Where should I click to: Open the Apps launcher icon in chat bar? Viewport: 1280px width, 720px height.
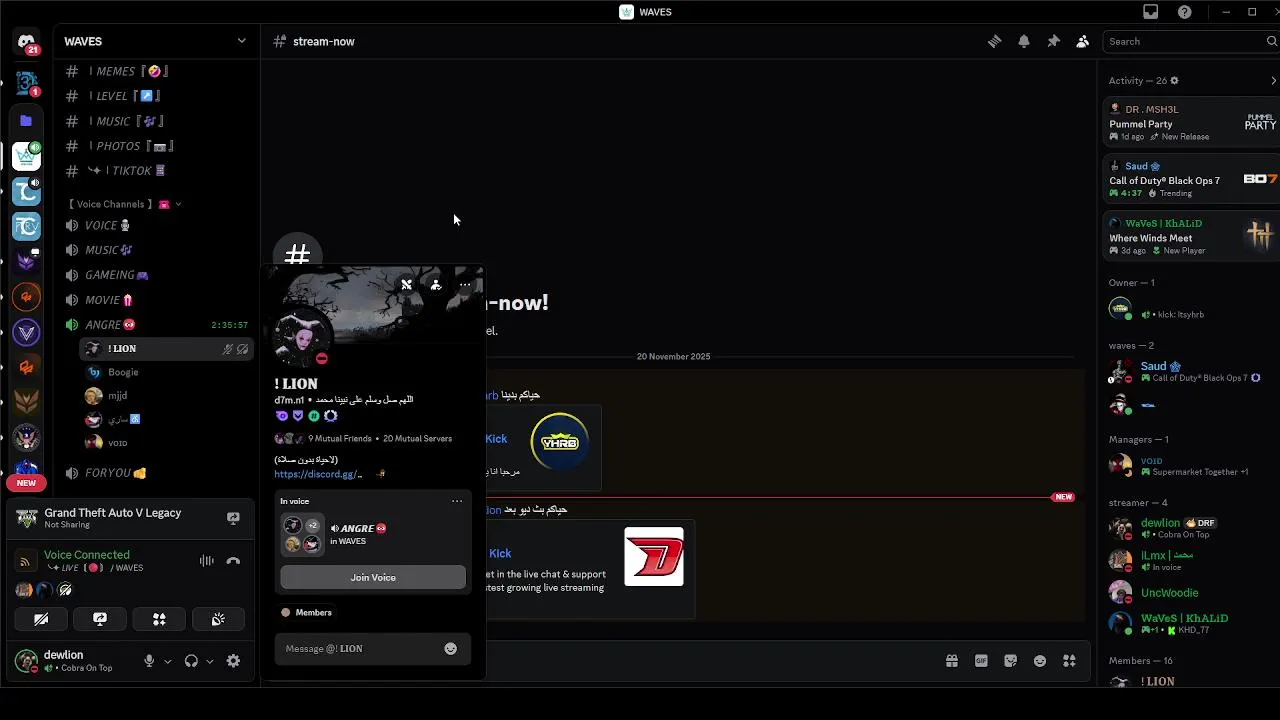1069,661
